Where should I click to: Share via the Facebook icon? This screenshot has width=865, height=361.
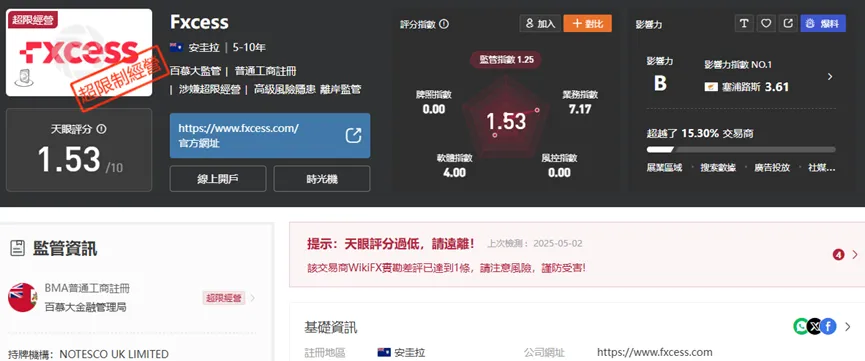point(828,327)
